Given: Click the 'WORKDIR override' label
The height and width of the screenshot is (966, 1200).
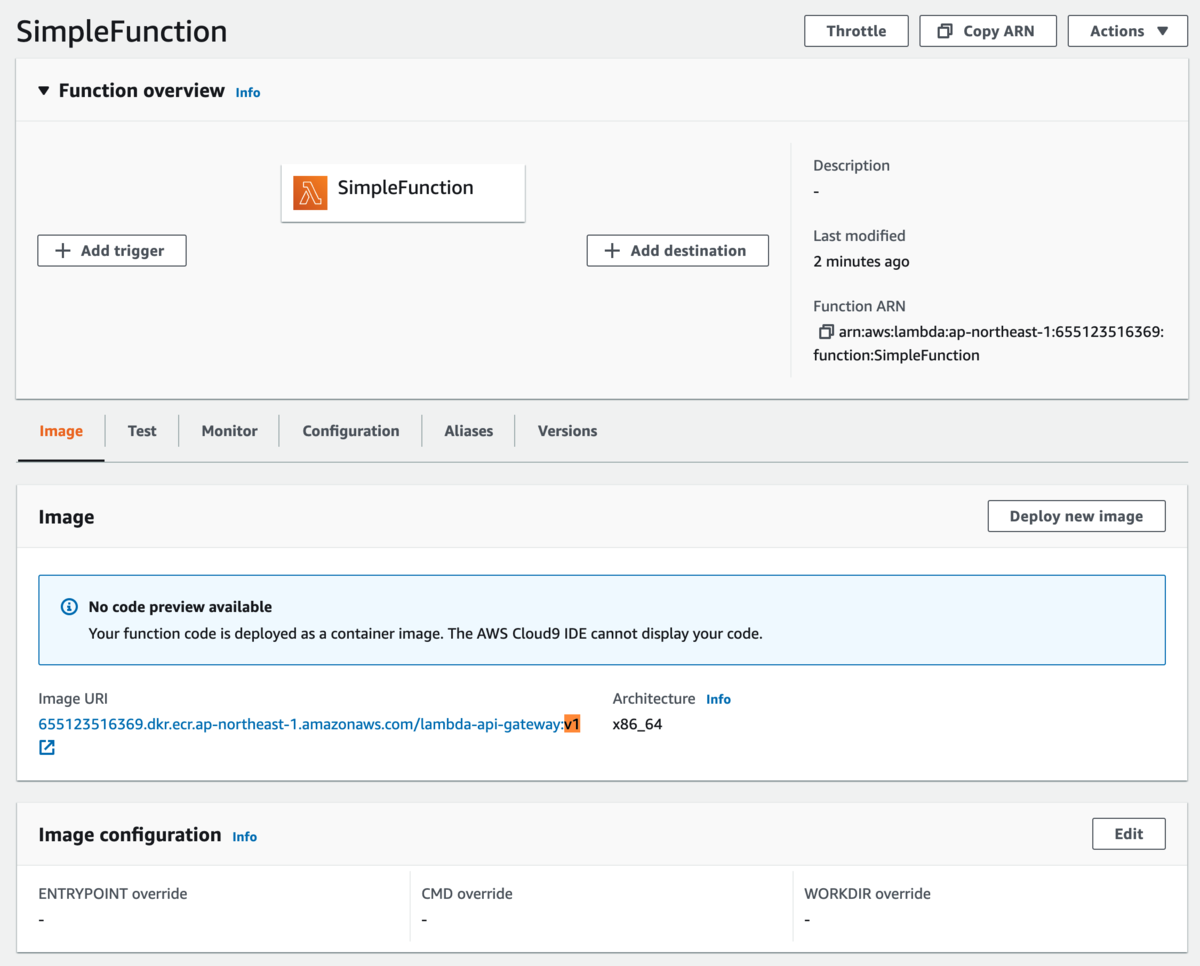Looking at the screenshot, I should pyautogui.click(x=867, y=894).
